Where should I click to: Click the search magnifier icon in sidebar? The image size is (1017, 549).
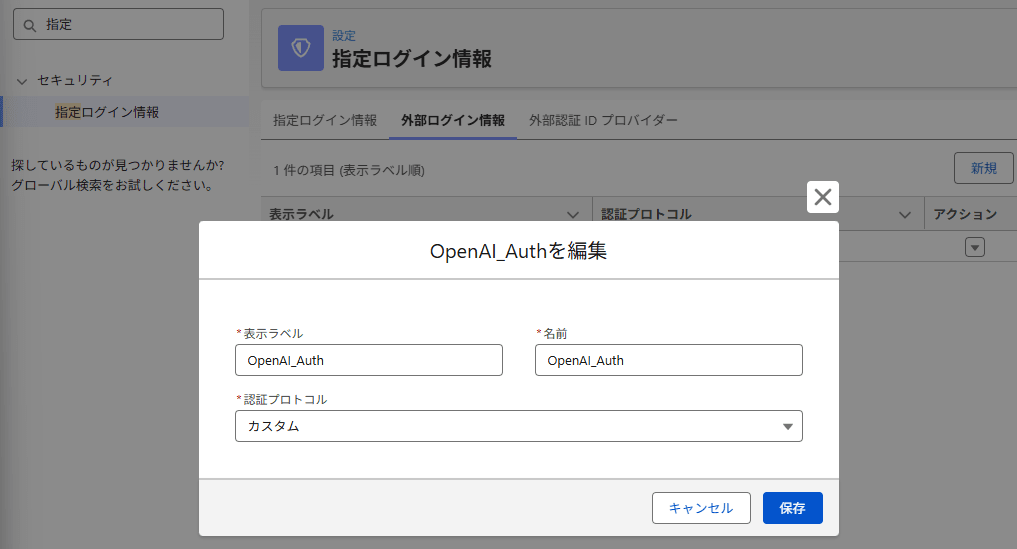(29, 25)
